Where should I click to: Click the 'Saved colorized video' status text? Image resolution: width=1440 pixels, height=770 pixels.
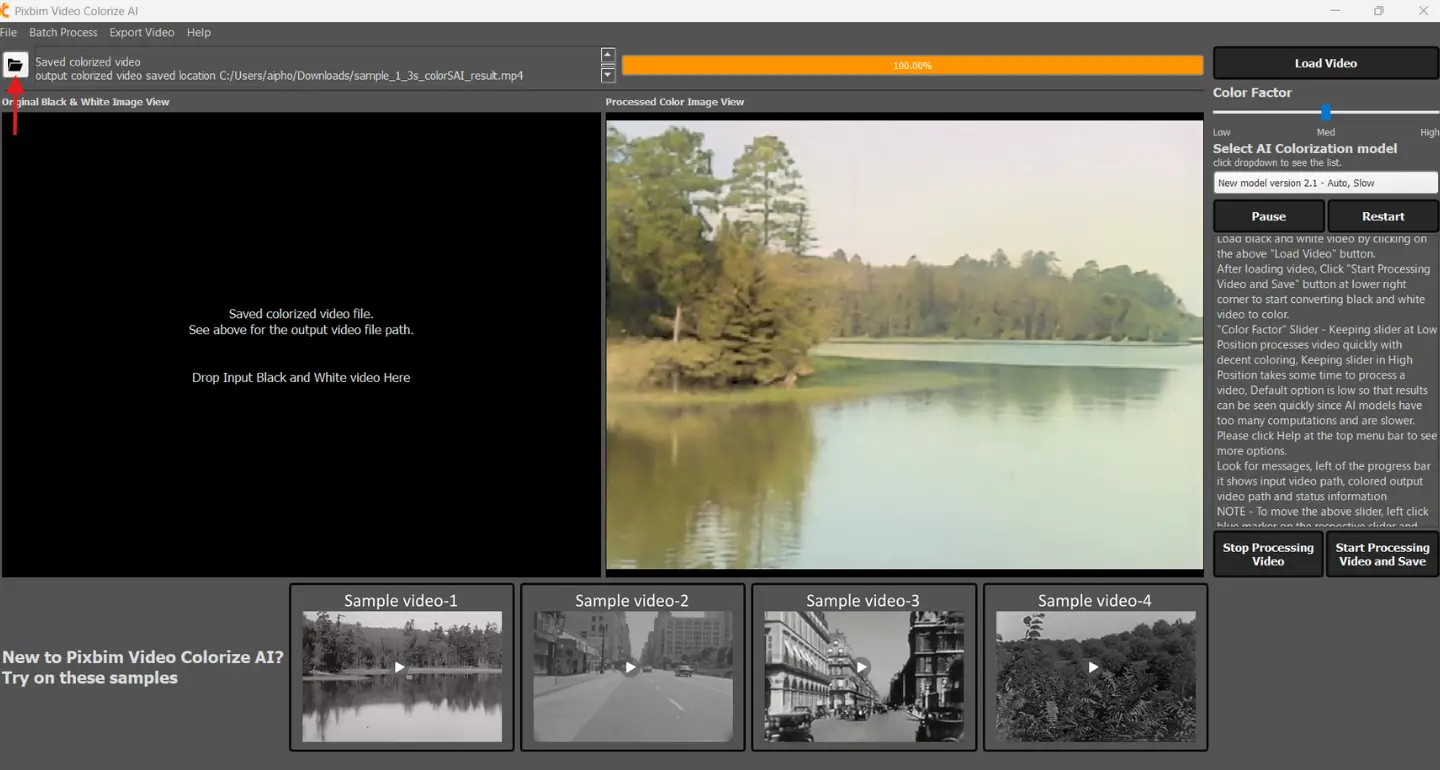coord(88,62)
